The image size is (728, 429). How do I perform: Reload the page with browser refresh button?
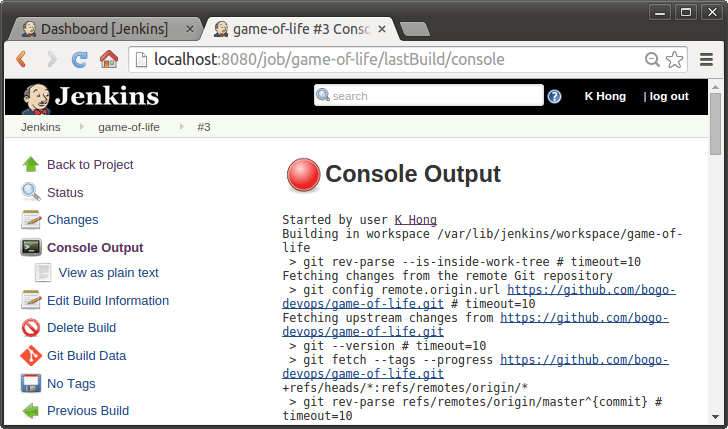click(79, 59)
